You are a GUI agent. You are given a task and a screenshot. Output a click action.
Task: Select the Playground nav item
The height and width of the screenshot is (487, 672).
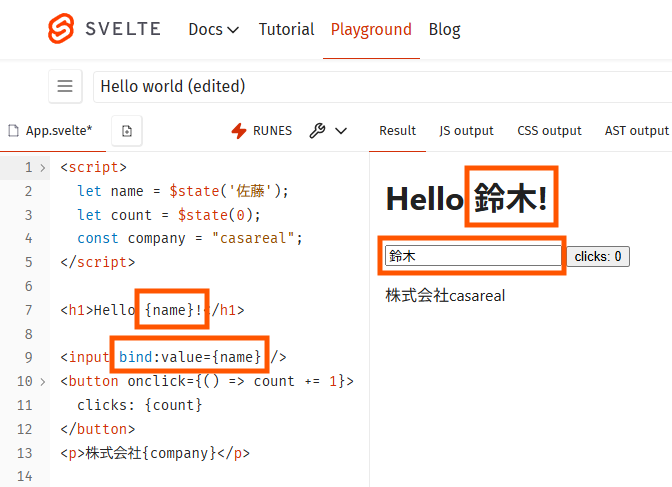click(371, 30)
